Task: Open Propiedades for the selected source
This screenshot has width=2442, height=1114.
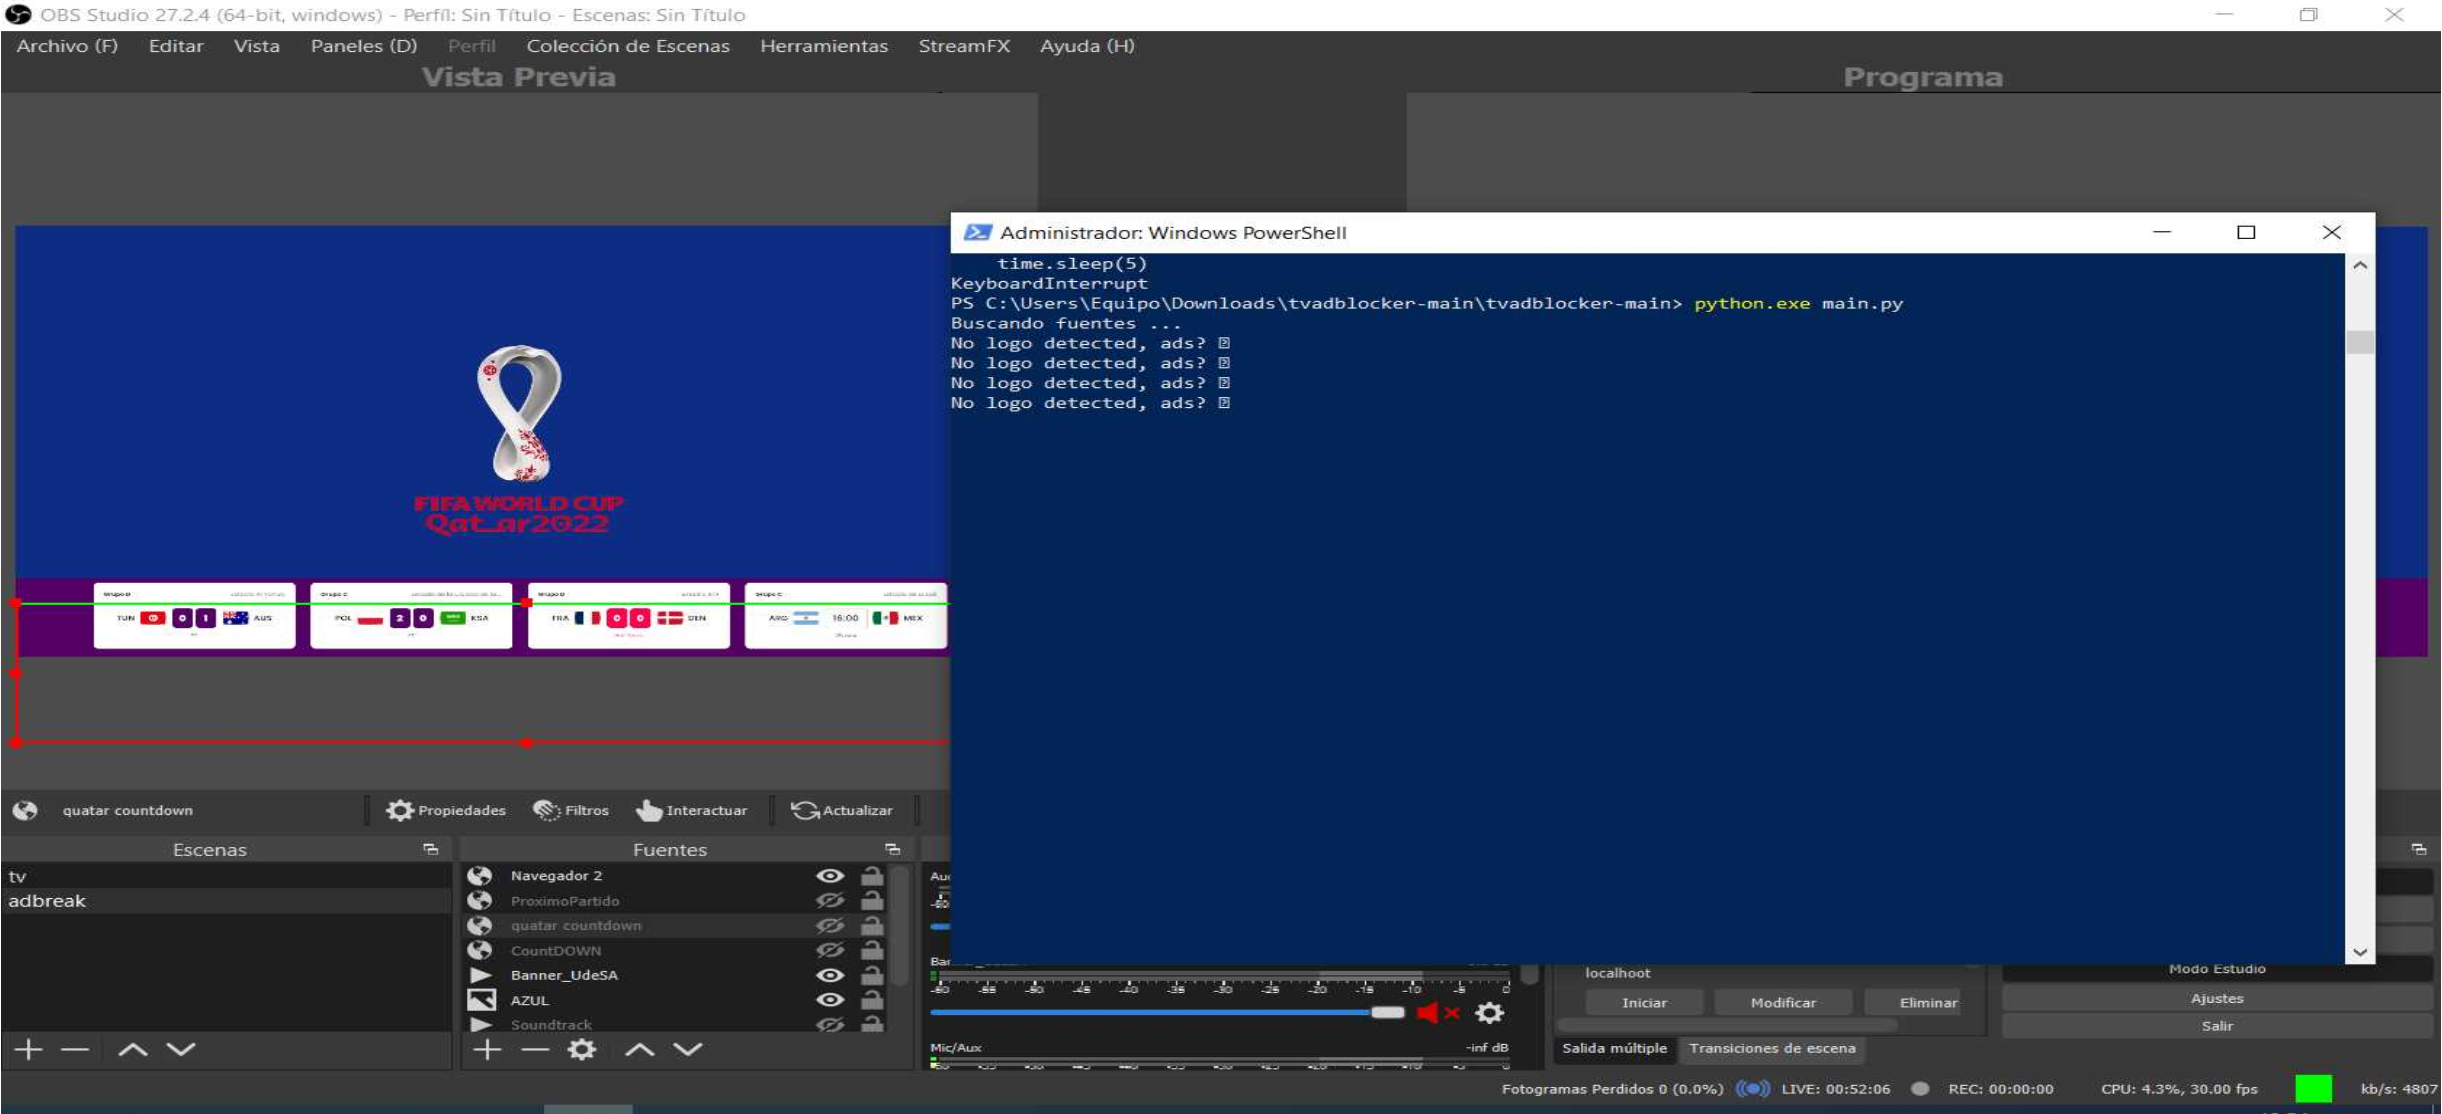Action: [447, 810]
